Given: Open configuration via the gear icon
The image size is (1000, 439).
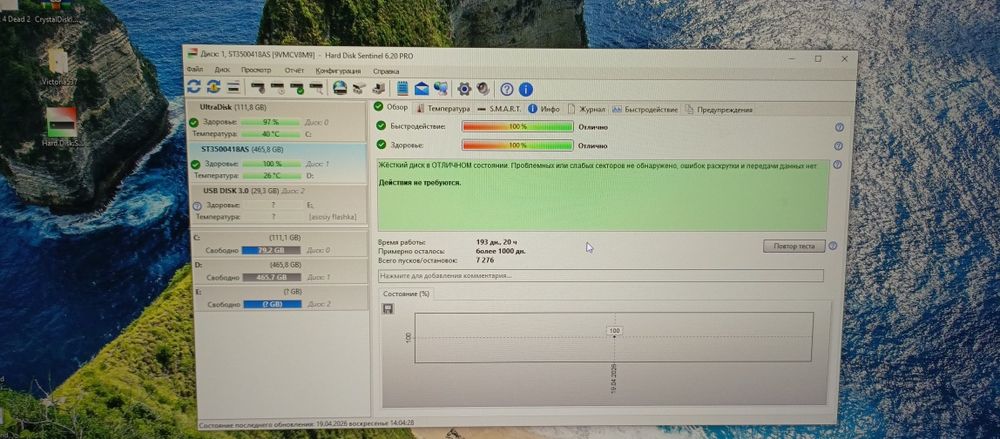Looking at the screenshot, I should (464, 89).
